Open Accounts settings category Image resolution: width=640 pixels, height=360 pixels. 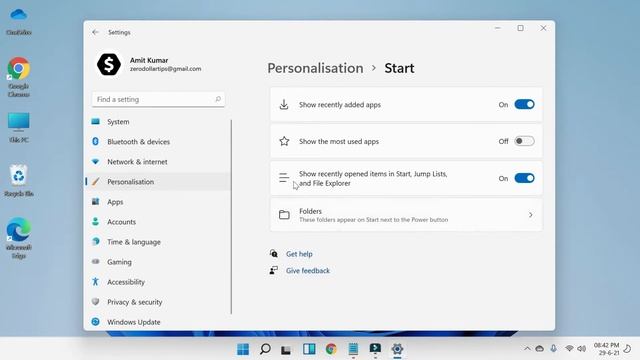pyautogui.click(x=121, y=222)
